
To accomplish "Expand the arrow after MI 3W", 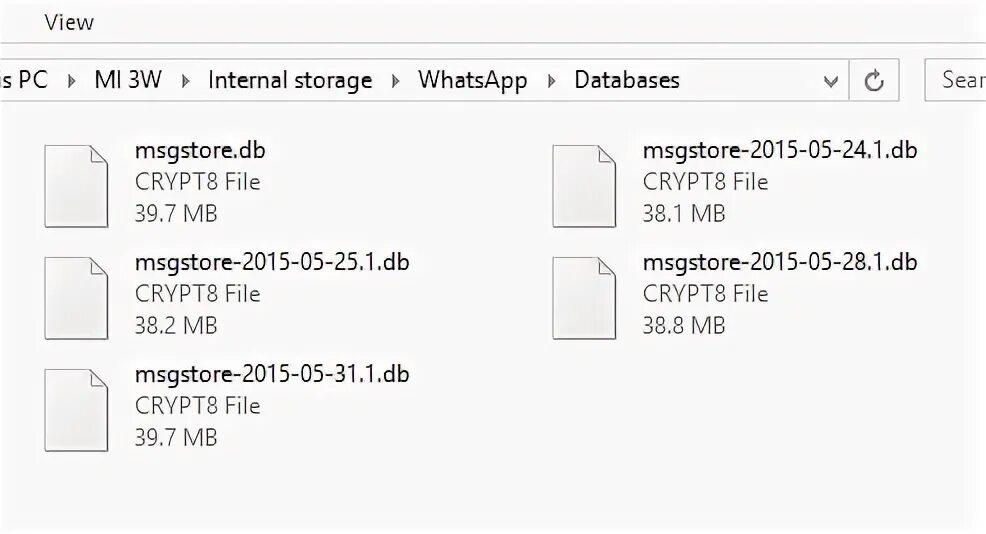I will pos(185,81).
